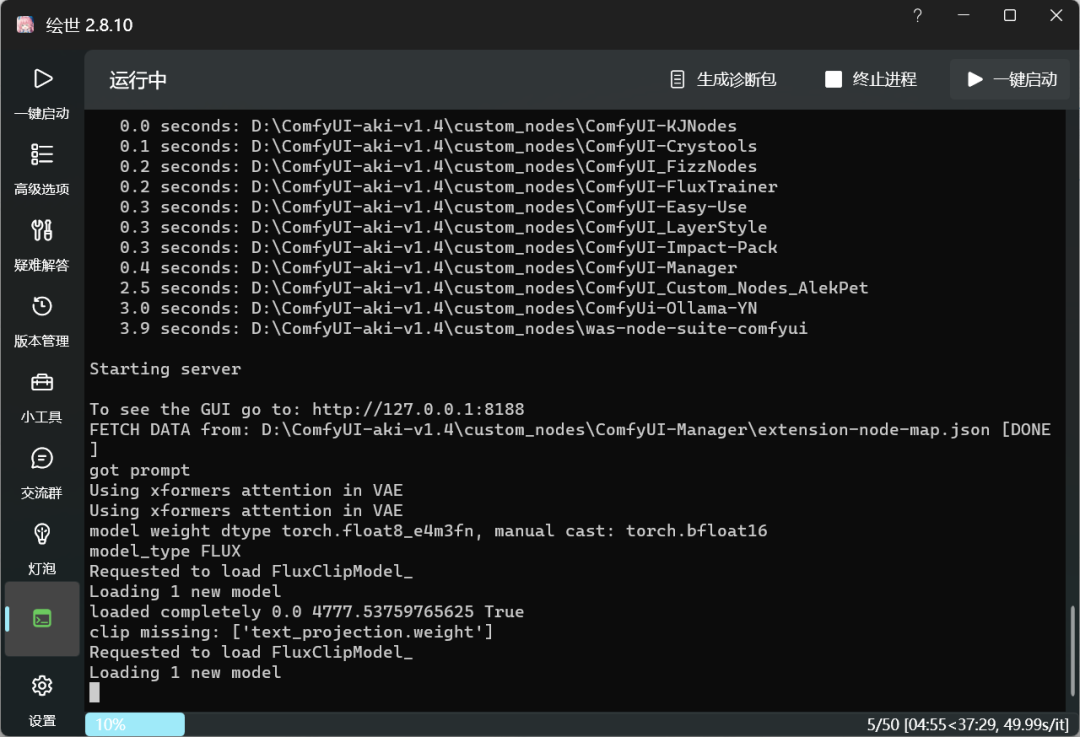Select the green console terminal icon

point(42,619)
